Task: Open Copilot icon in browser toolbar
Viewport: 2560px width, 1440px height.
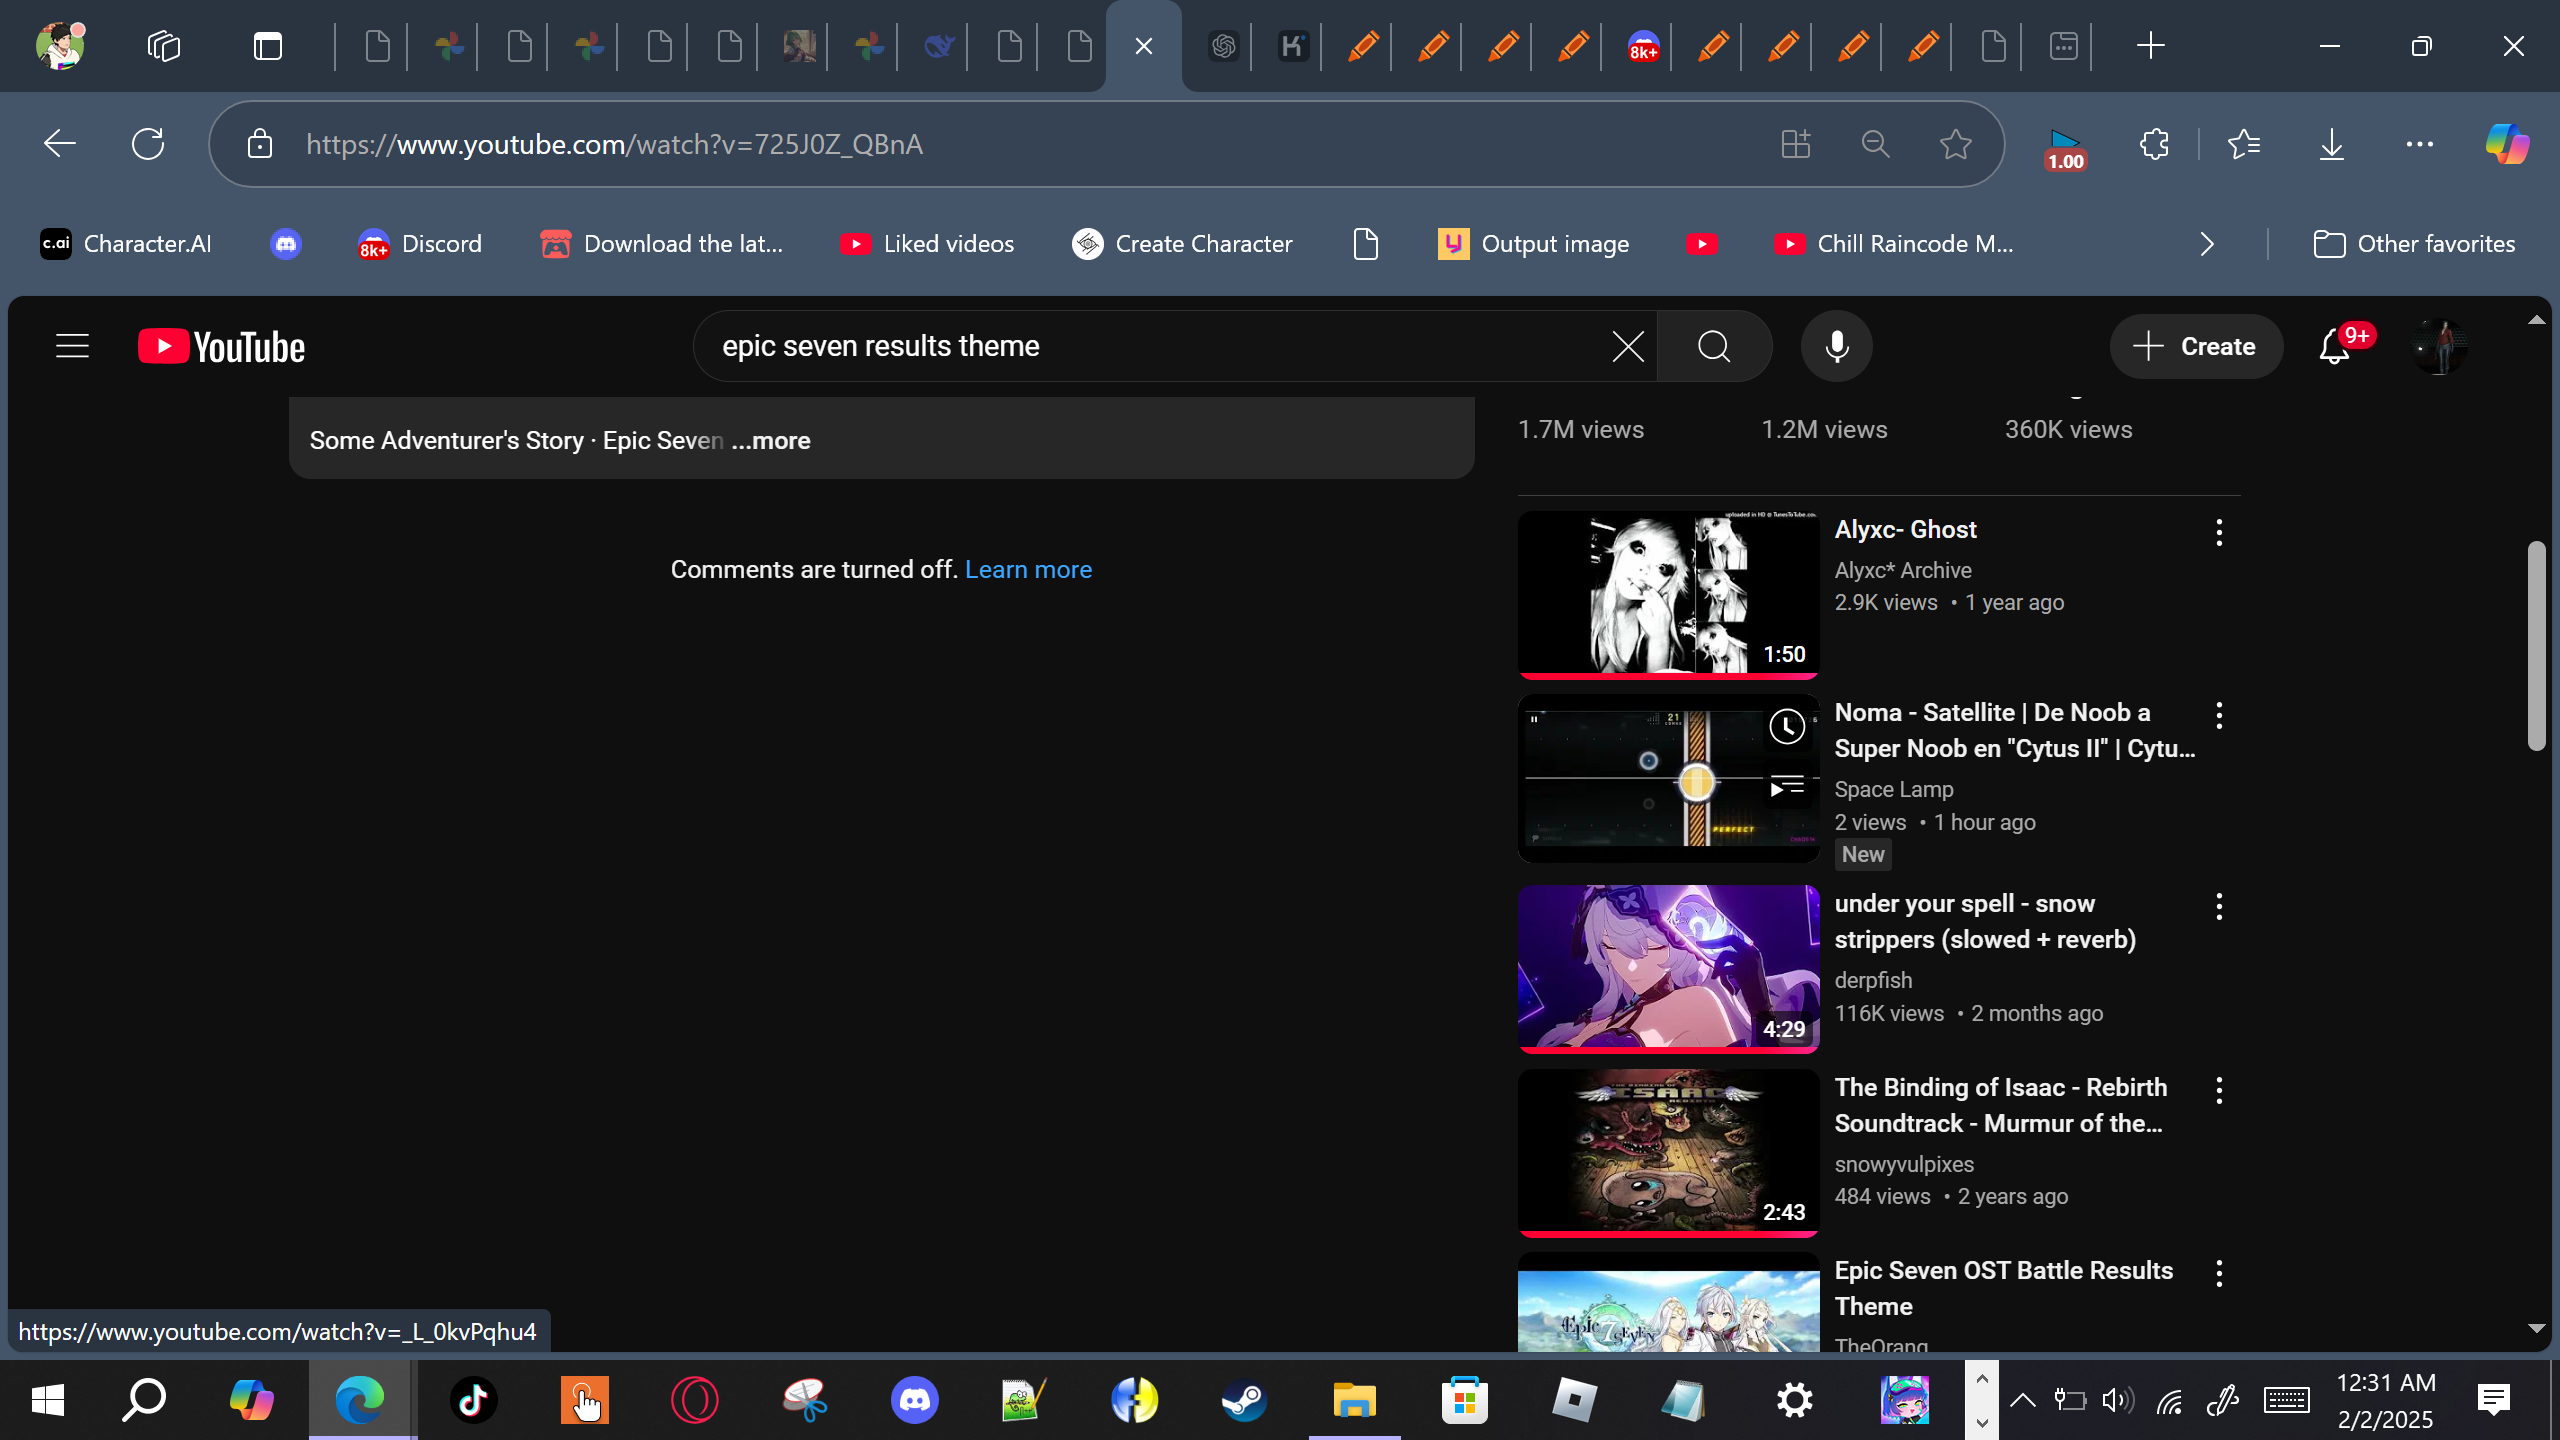Action: [2506, 144]
